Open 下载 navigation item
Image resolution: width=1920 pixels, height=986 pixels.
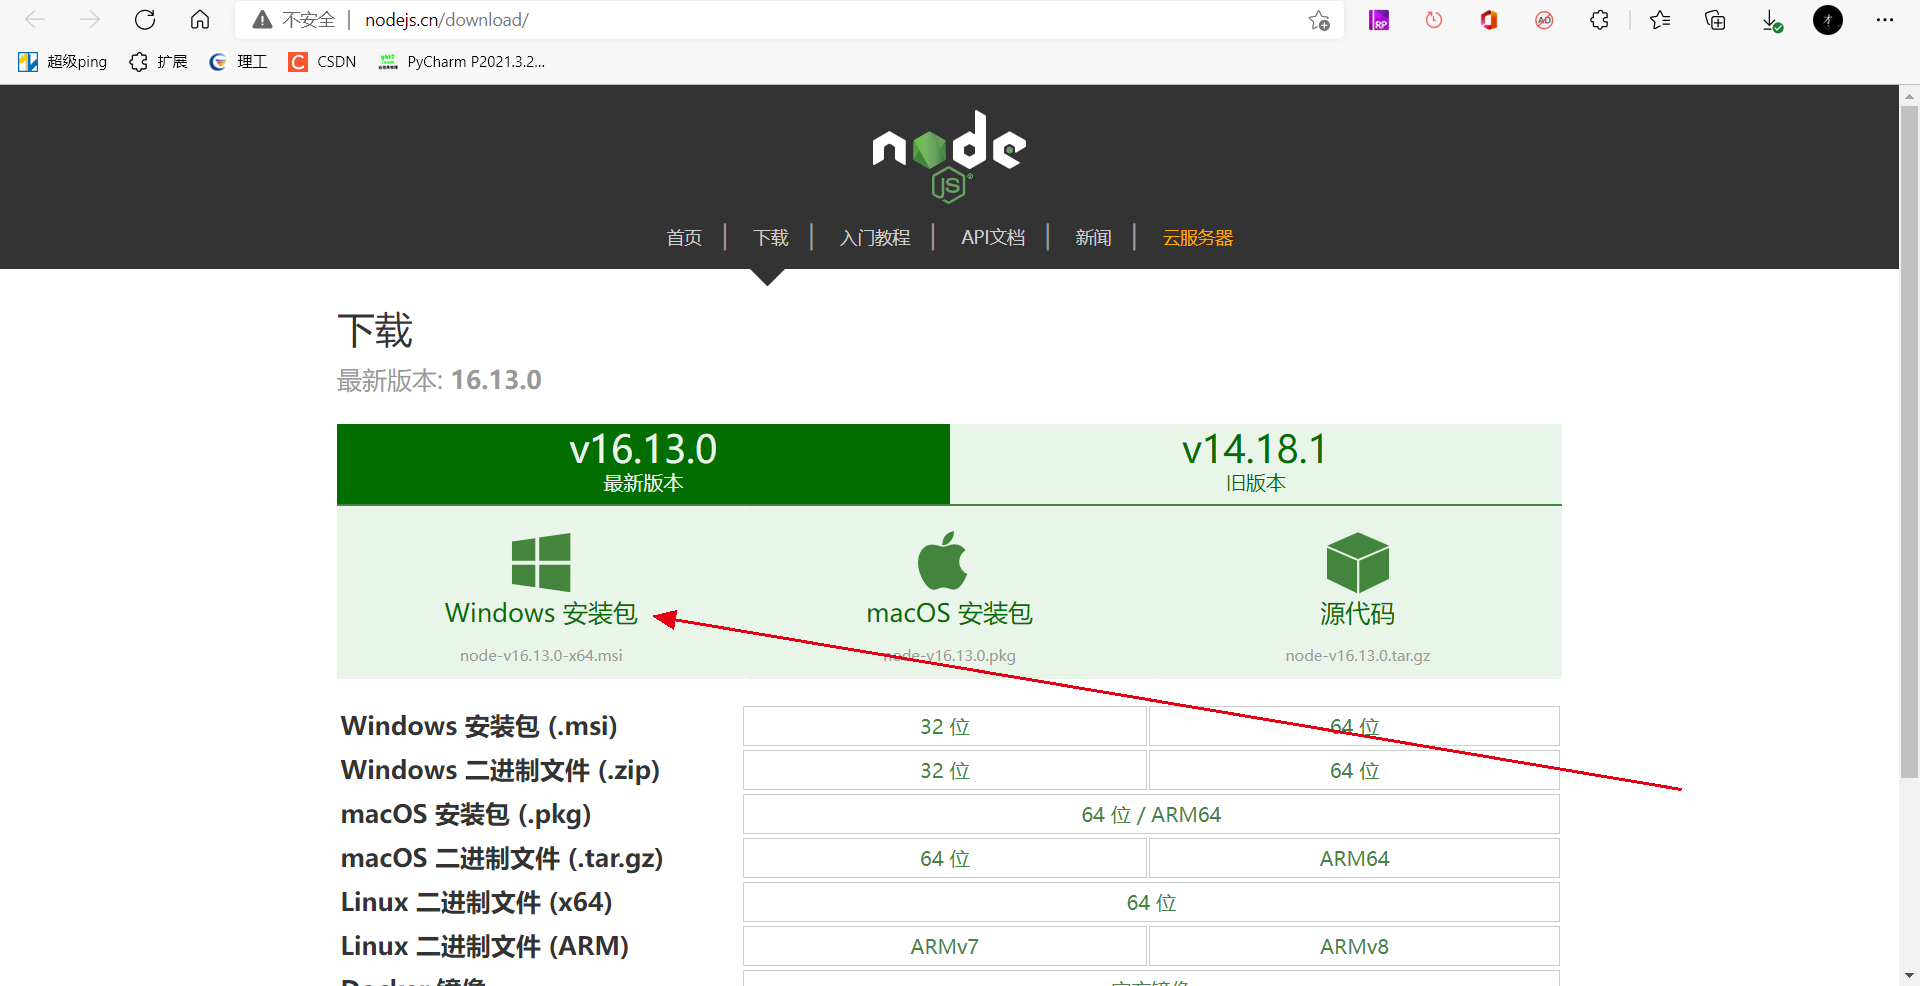771,238
